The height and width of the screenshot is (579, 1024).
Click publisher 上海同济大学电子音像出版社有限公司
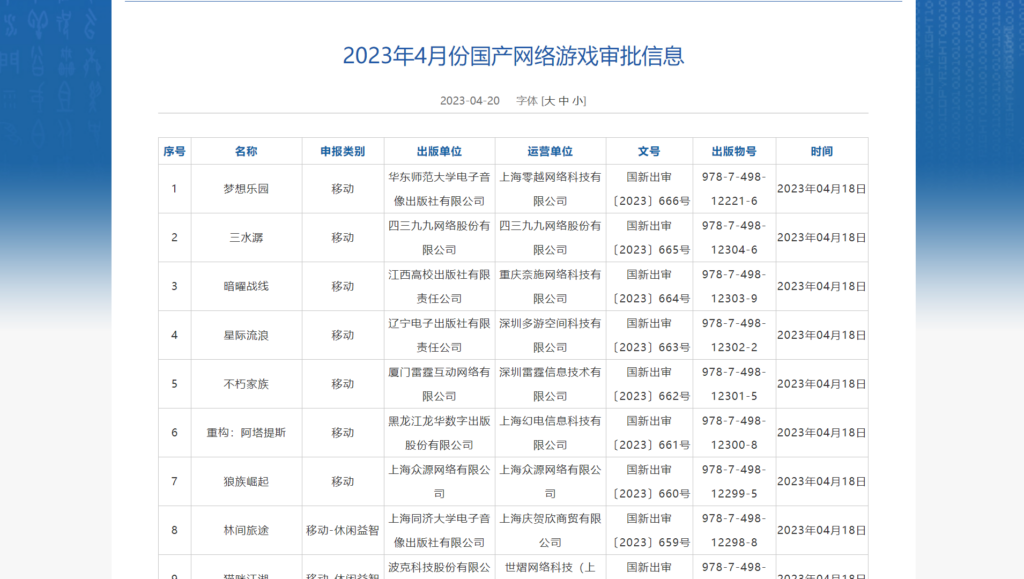point(440,531)
